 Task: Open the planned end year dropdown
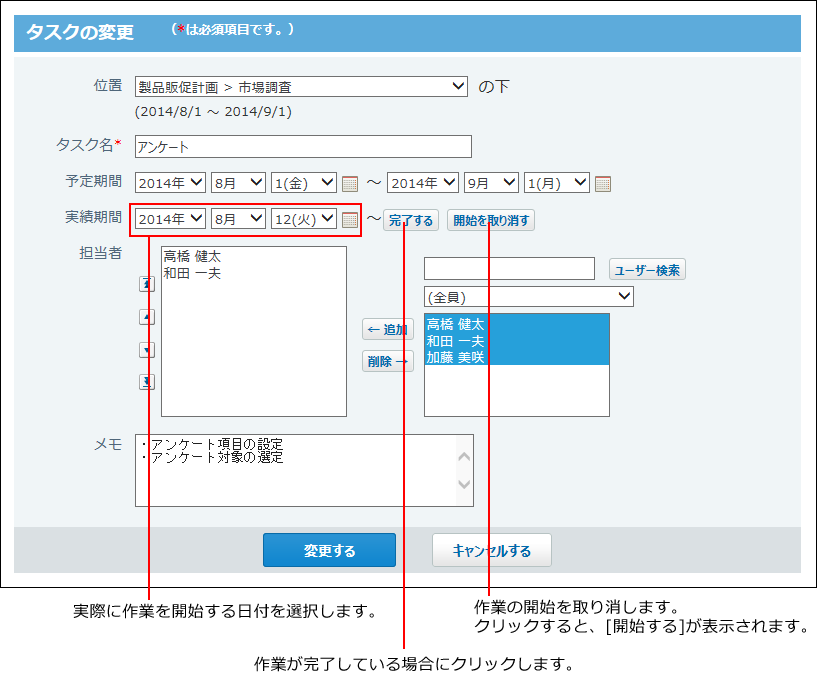pyautogui.click(x=423, y=183)
